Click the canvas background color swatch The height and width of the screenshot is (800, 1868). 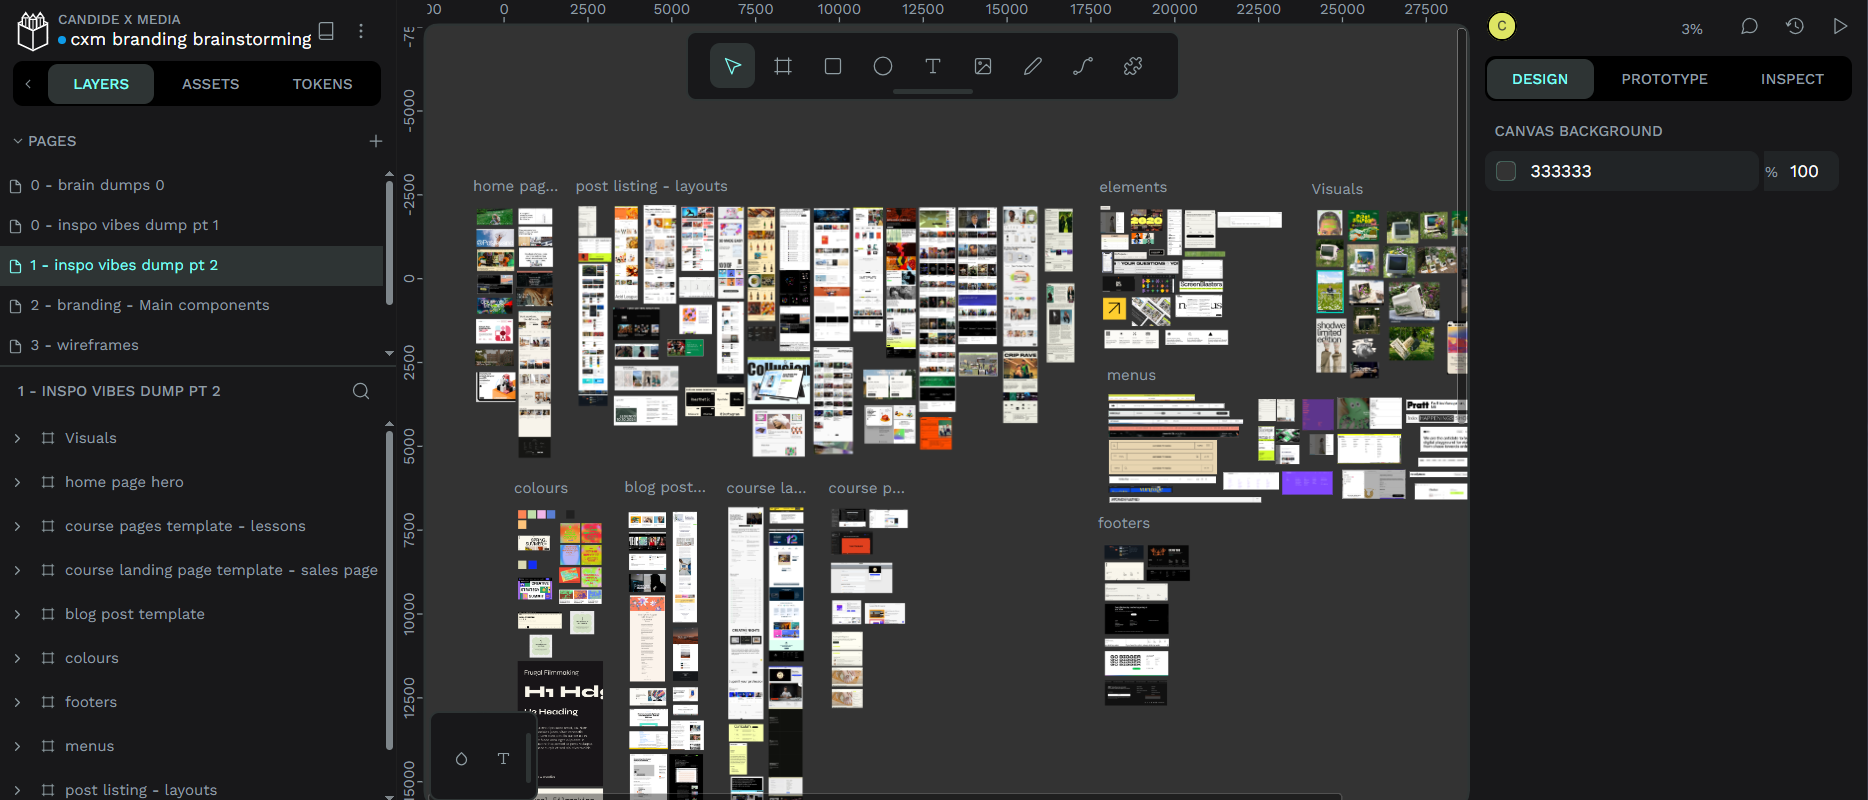click(1506, 171)
